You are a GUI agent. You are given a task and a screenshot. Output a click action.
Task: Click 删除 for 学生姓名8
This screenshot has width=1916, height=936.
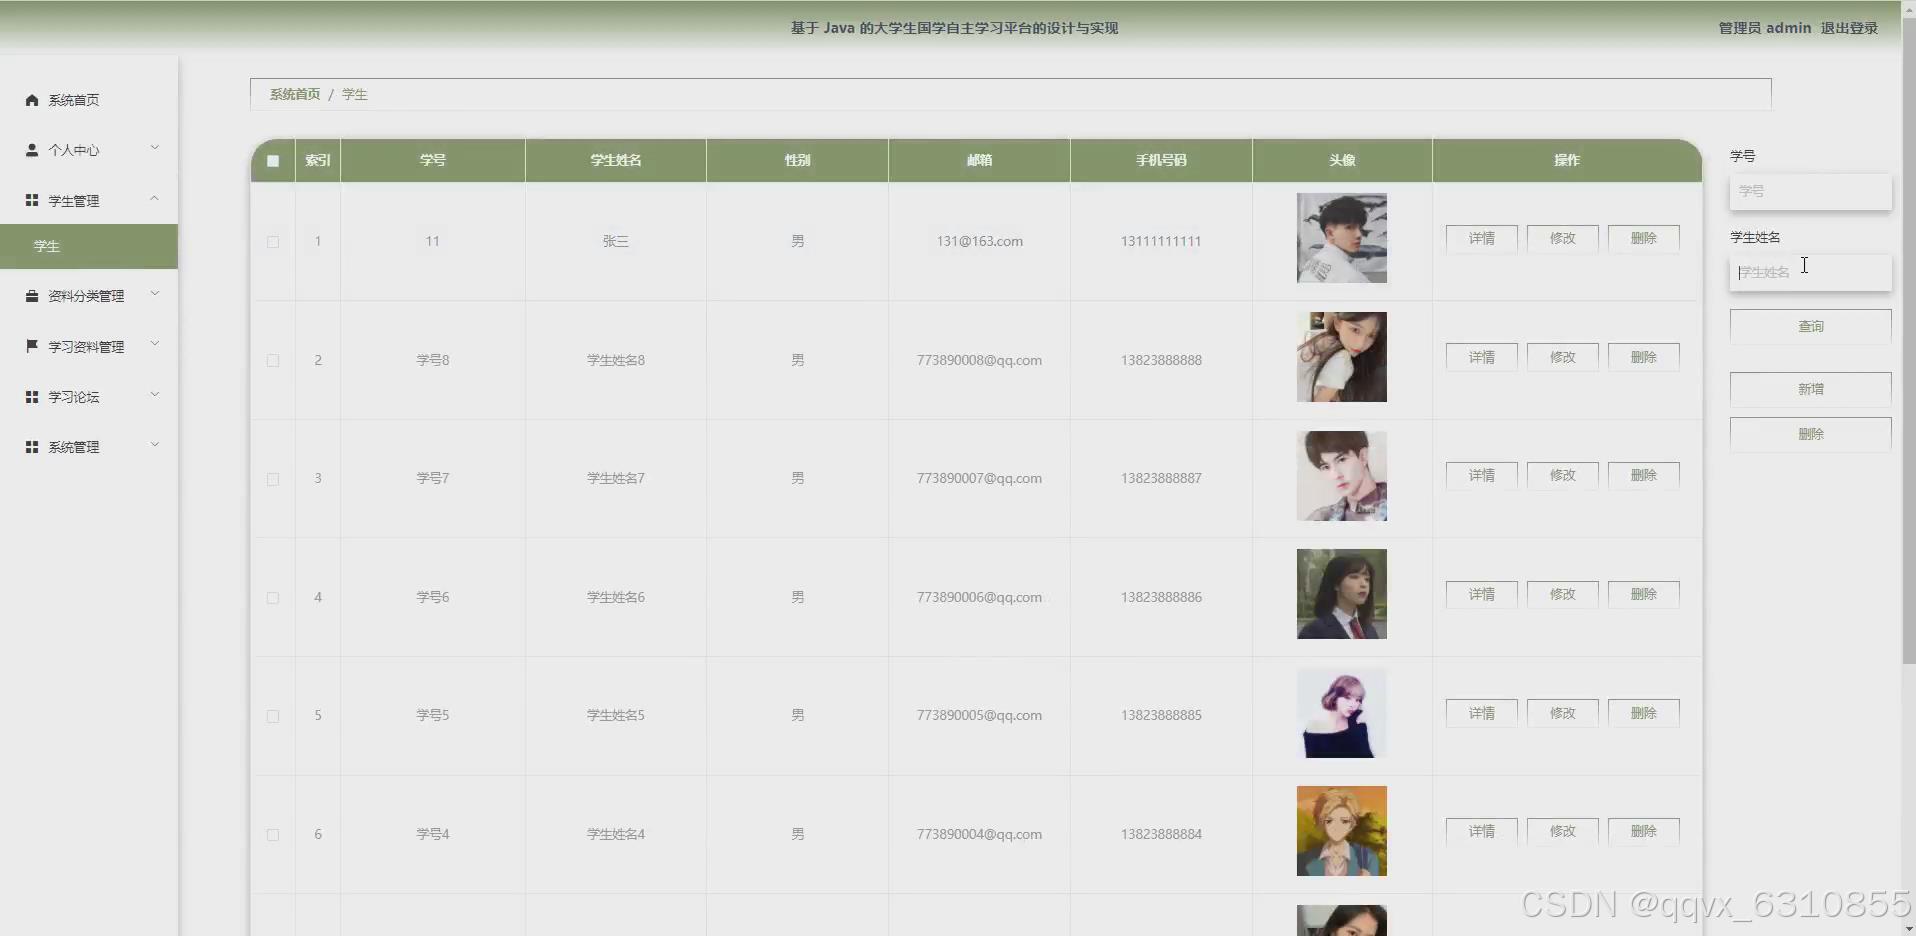coord(1643,357)
